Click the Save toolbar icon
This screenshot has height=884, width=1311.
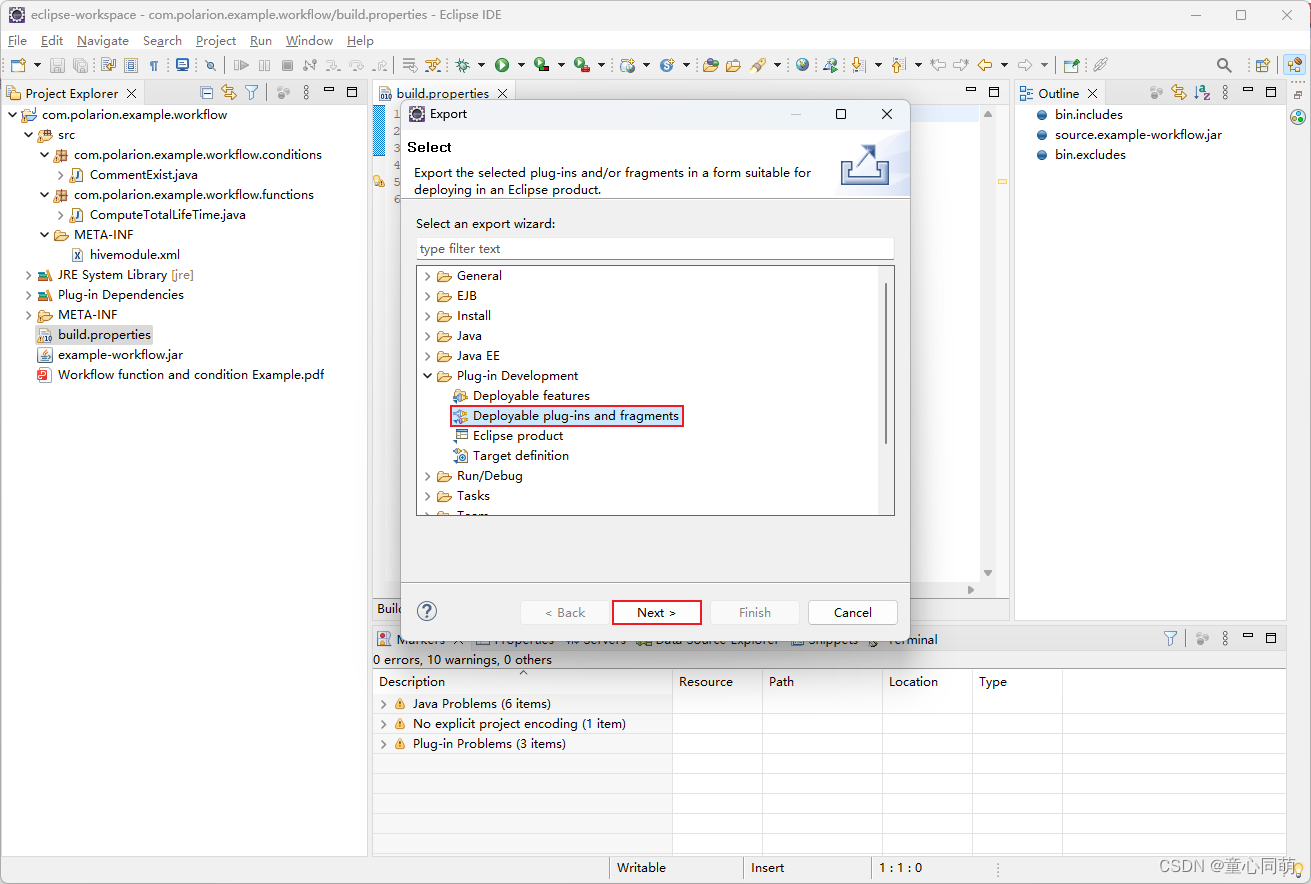coord(57,65)
